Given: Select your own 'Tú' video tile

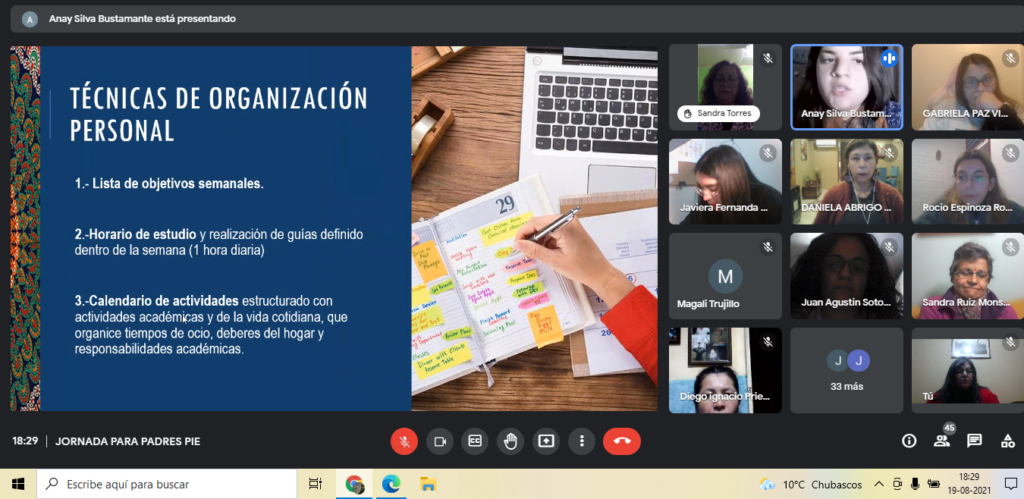Looking at the screenshot, I should tap(968, 370).
